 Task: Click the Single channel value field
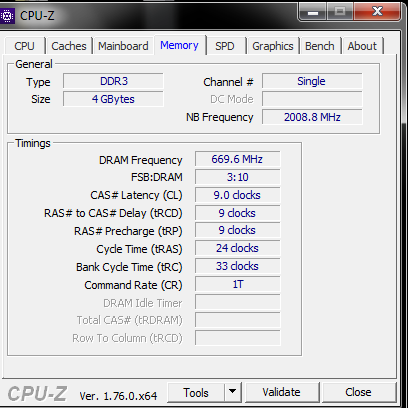[x=312, y=81]
